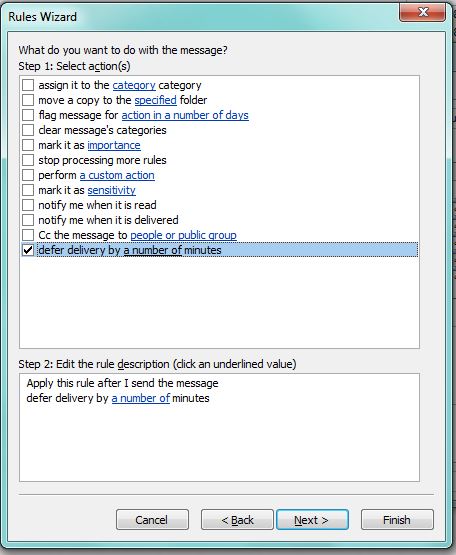Open 'a custom action' link

click(117, 175)
